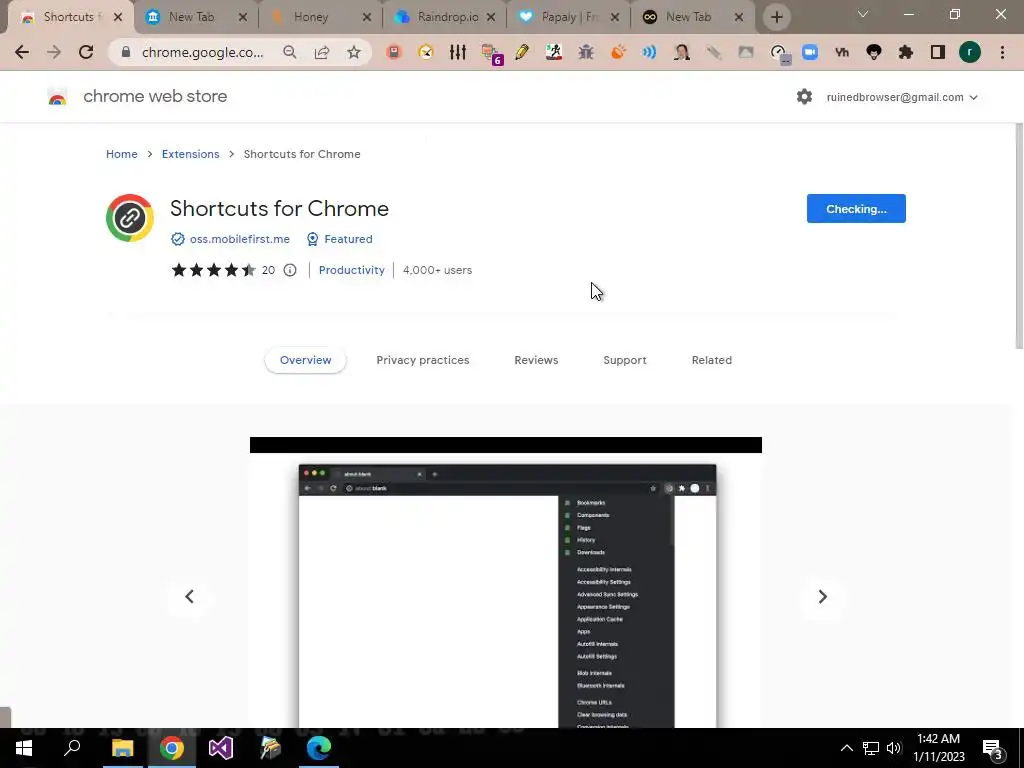Screen dimensions: 1024x768
Task: Go back using the browser back arrow
Action: (x=22, y=52)
